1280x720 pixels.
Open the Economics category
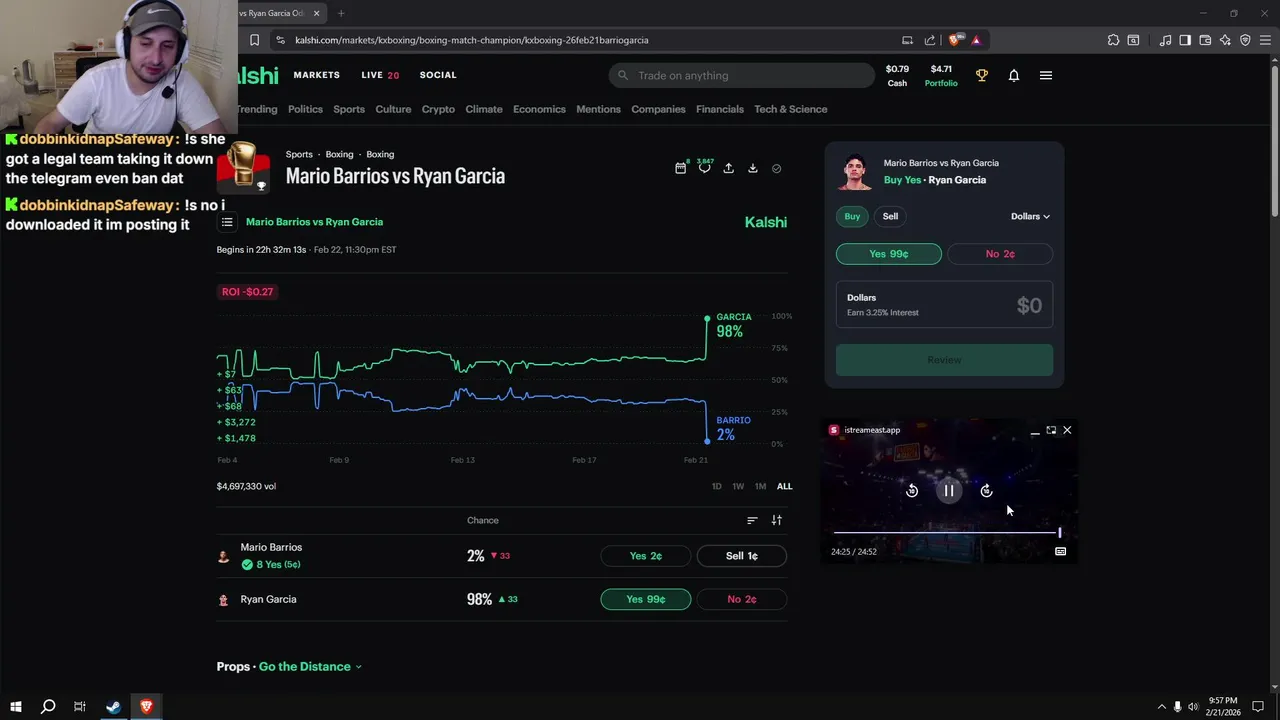click(x=539, y=109)
